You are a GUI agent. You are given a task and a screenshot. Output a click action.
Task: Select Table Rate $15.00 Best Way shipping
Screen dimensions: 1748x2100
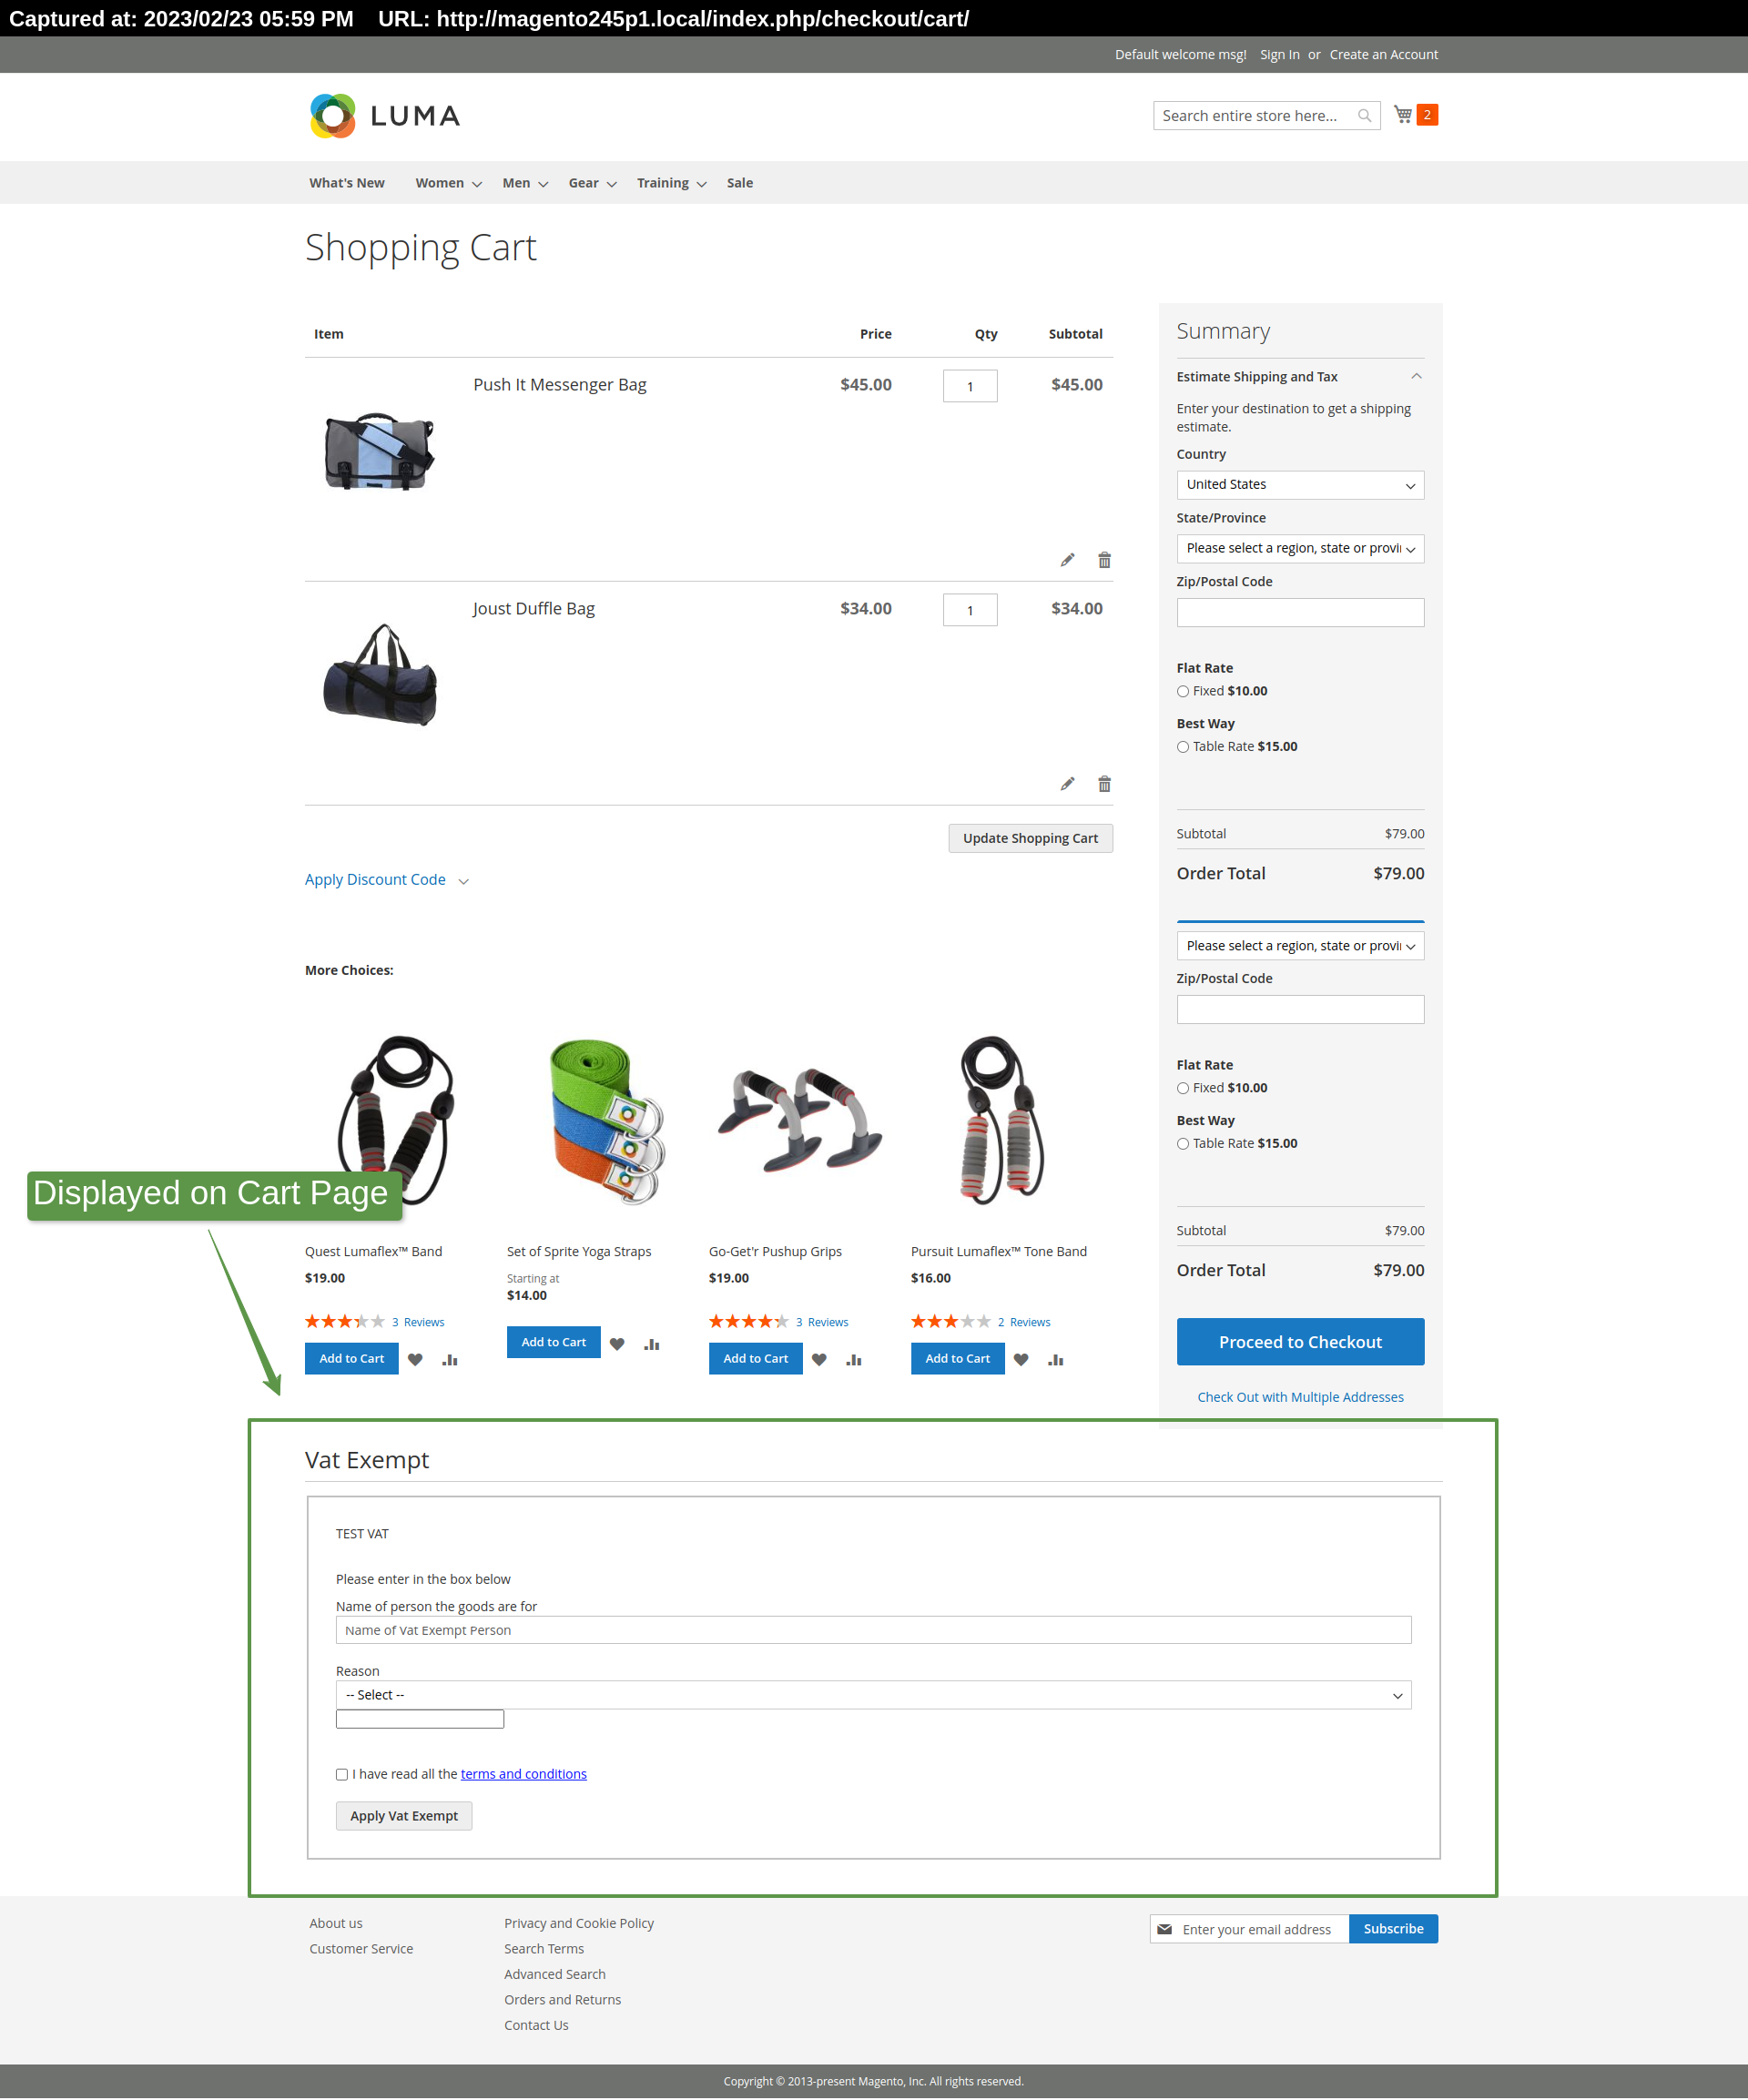pos(1183,746)
